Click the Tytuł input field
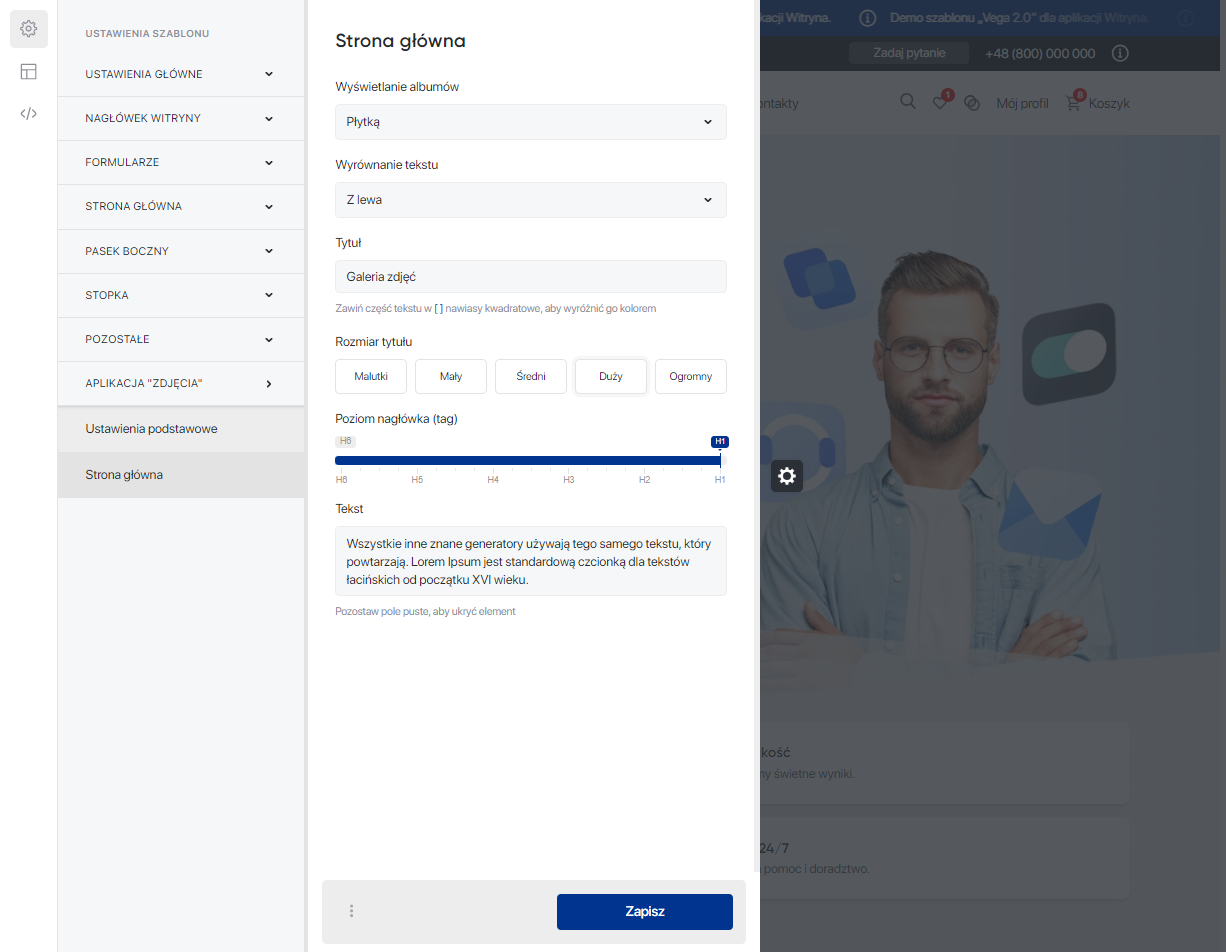 pyautogui.click(x=530, y=277)
